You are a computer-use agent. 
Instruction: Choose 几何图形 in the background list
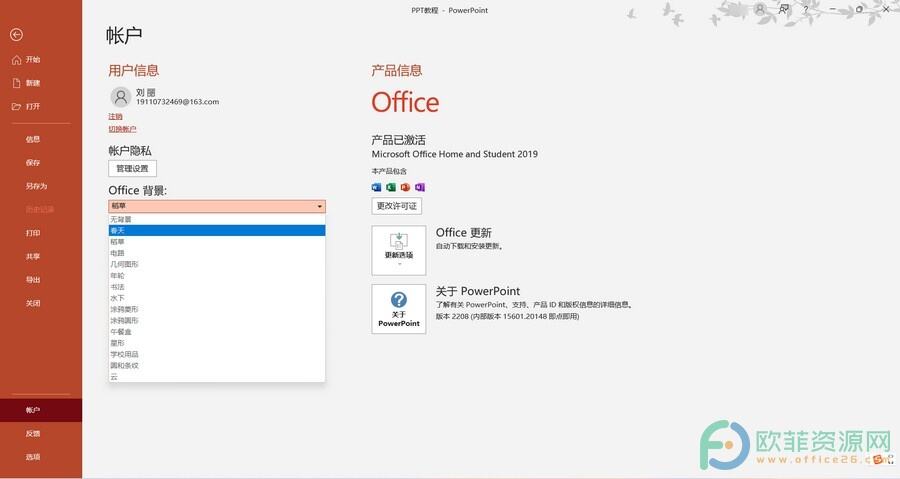tap(217, 264)
